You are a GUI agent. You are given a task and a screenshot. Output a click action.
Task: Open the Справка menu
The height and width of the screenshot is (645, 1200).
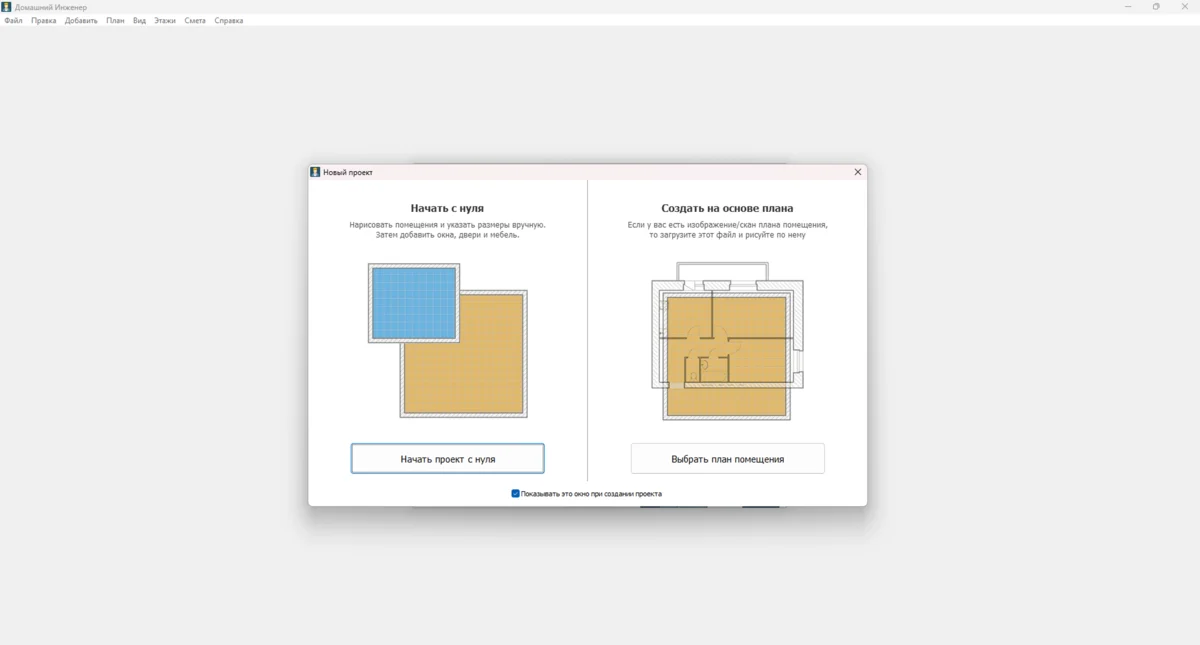(229, 20)
